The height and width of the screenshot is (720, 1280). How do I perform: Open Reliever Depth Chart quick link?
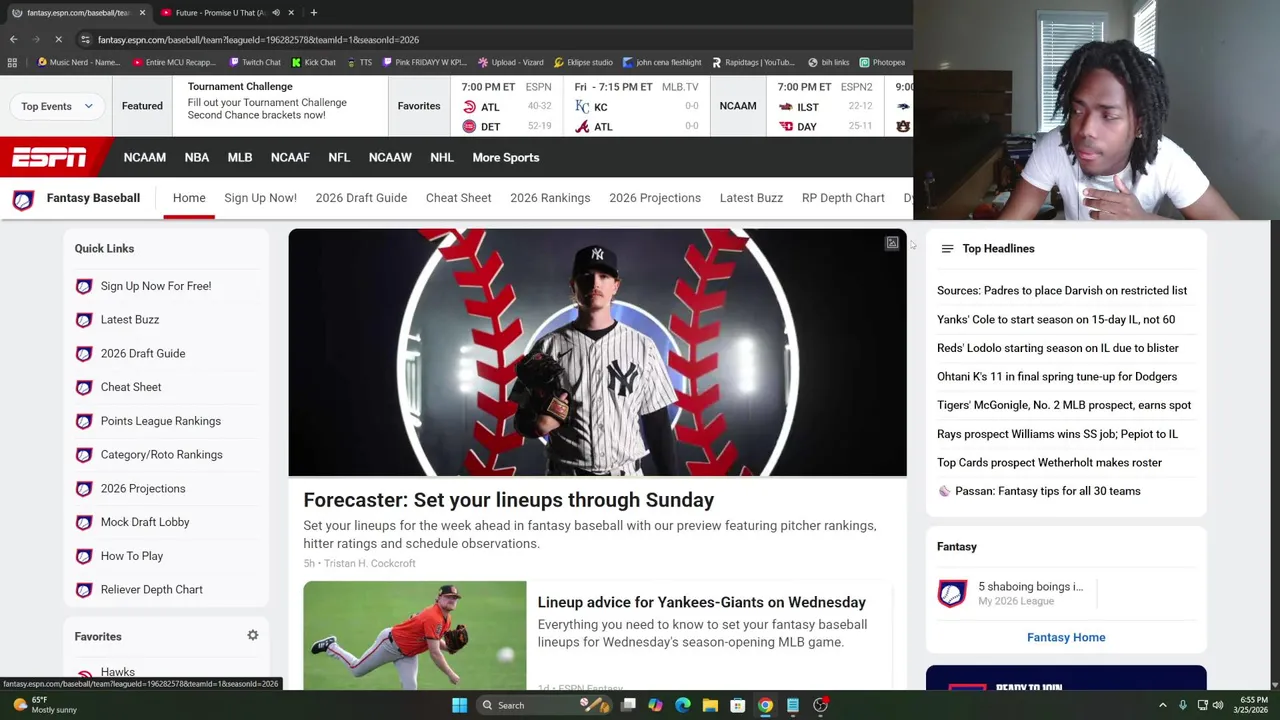[152, 590]
